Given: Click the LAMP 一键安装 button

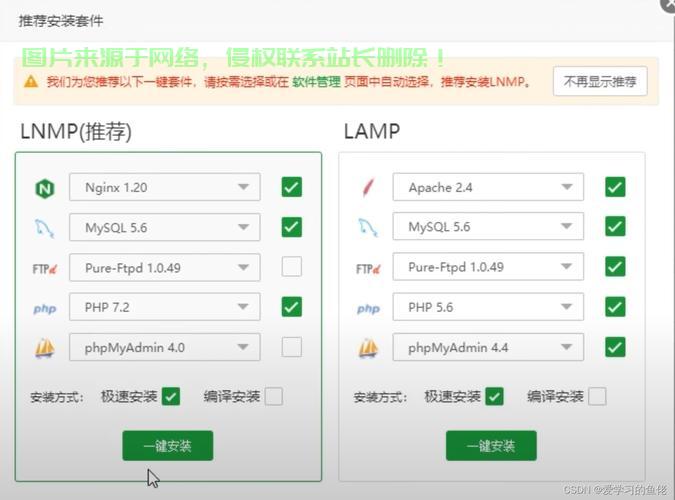Looking at the screenshot, I should click(x=491, y=446).
